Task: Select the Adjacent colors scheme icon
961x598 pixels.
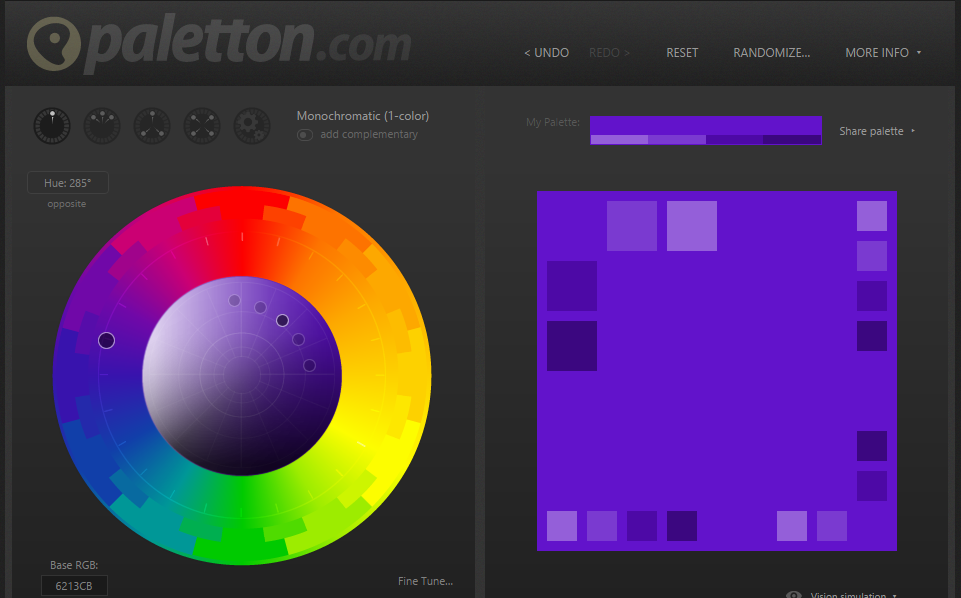Action: [x=102, y=125]
